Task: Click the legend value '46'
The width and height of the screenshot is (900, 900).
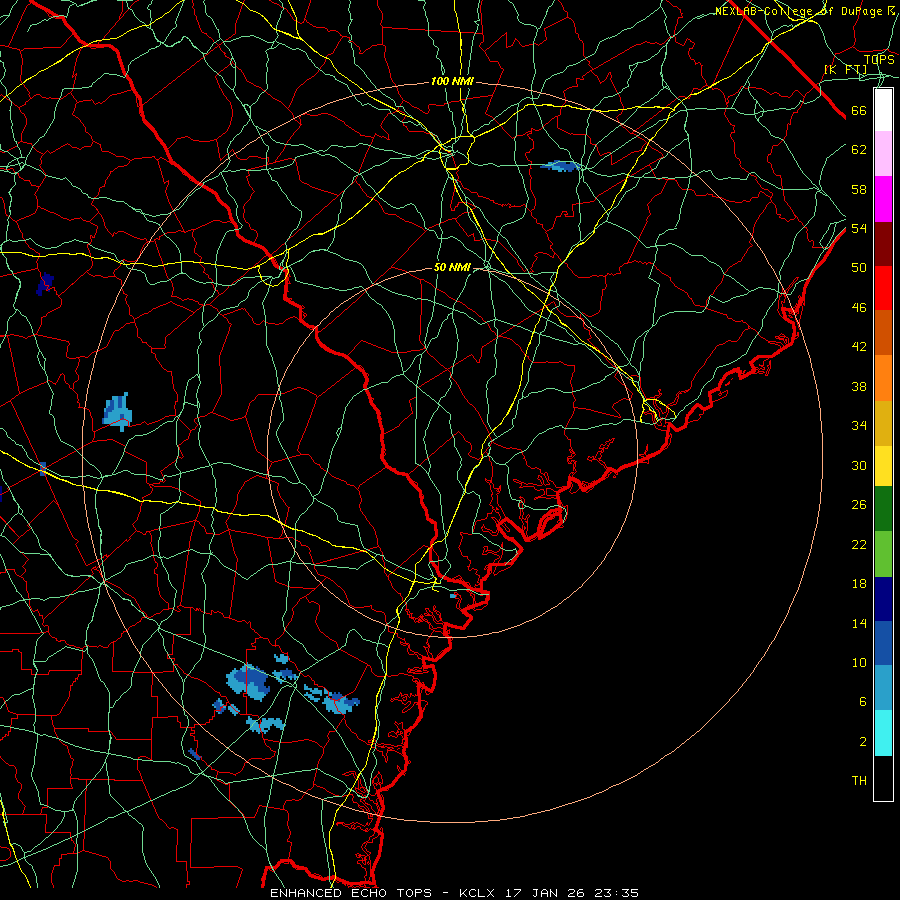Action: click(x=859, y=308)
